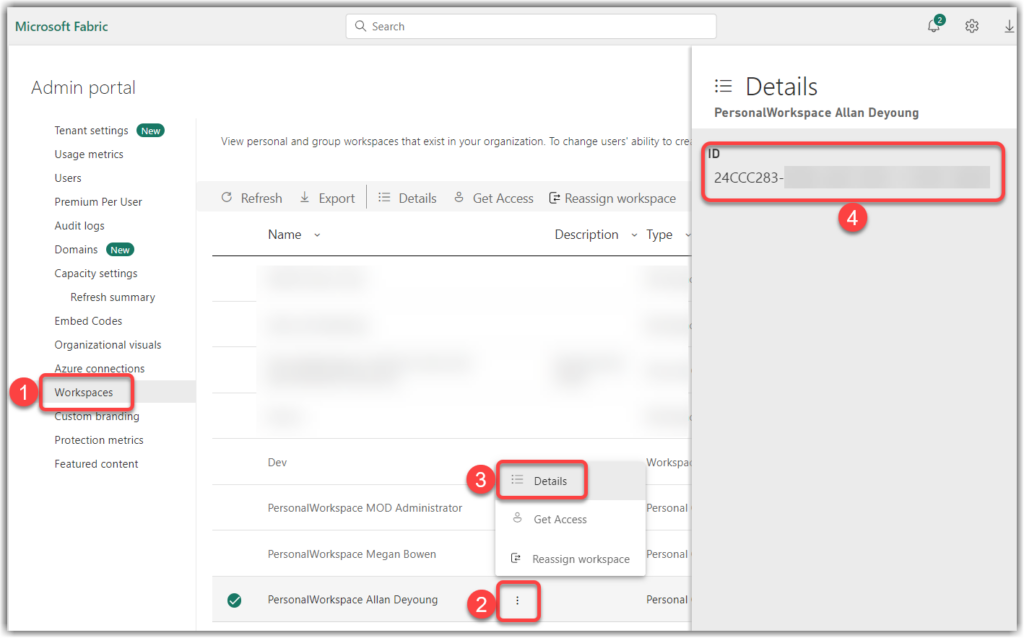1024x638 pixels.
Task: Click the download icon in the top bar
Action: pos(1009,26)
